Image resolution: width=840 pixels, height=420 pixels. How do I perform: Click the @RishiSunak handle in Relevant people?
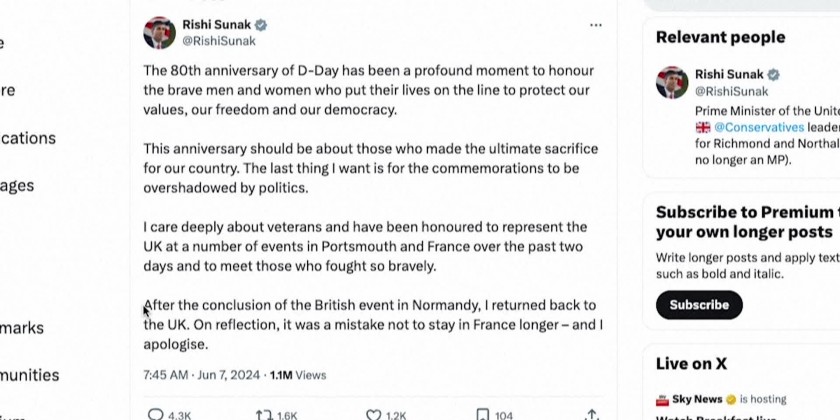(x=731, y=91)
